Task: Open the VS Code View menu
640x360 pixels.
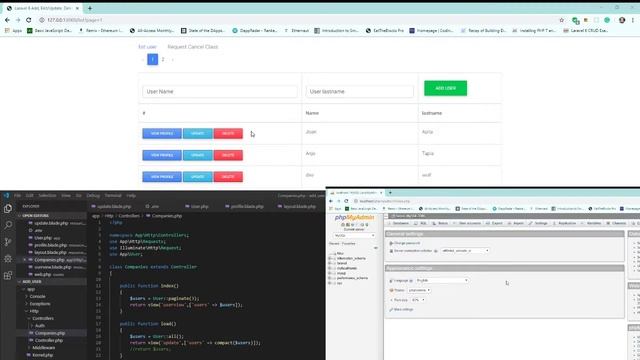Action: [66, 196]
